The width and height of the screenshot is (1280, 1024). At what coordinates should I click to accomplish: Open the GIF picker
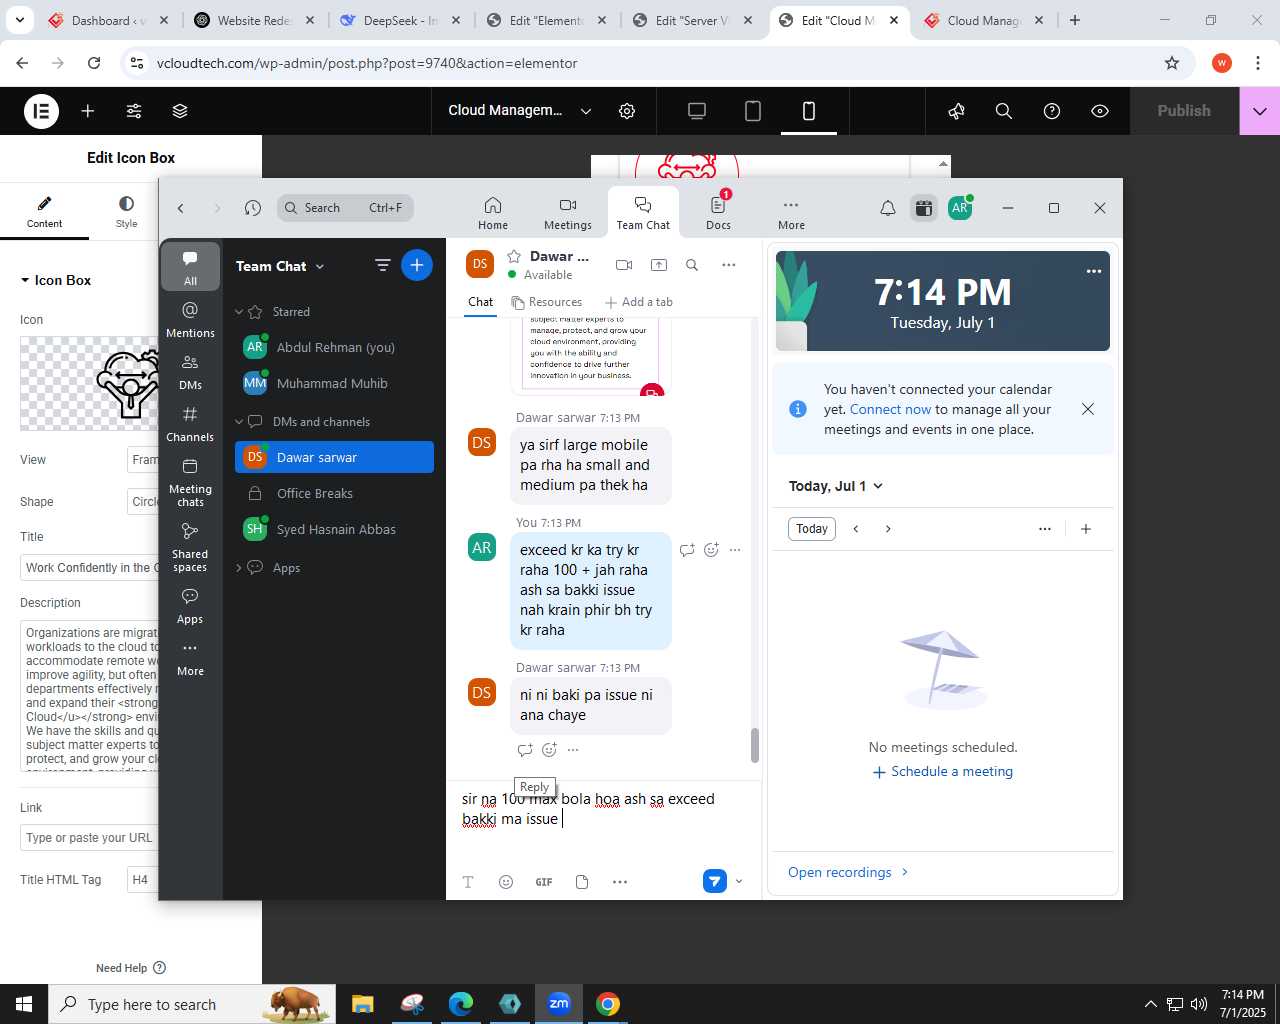[544, 882]
